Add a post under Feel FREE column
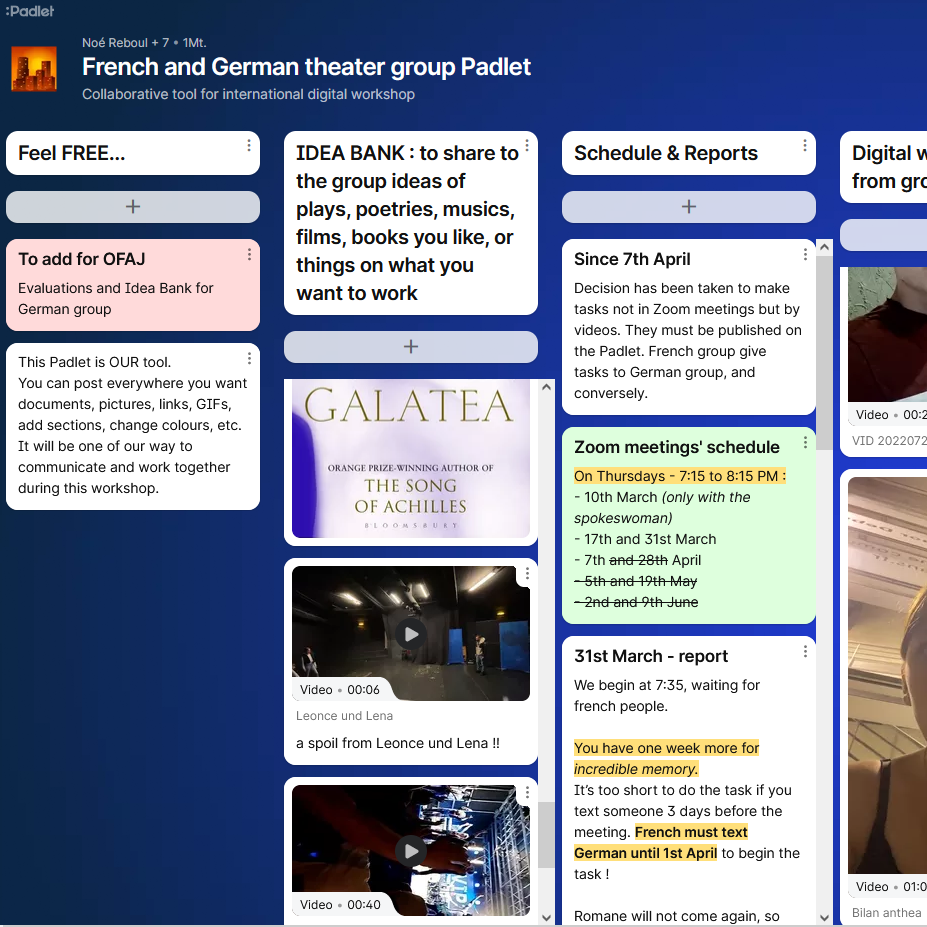 point(133,207)
